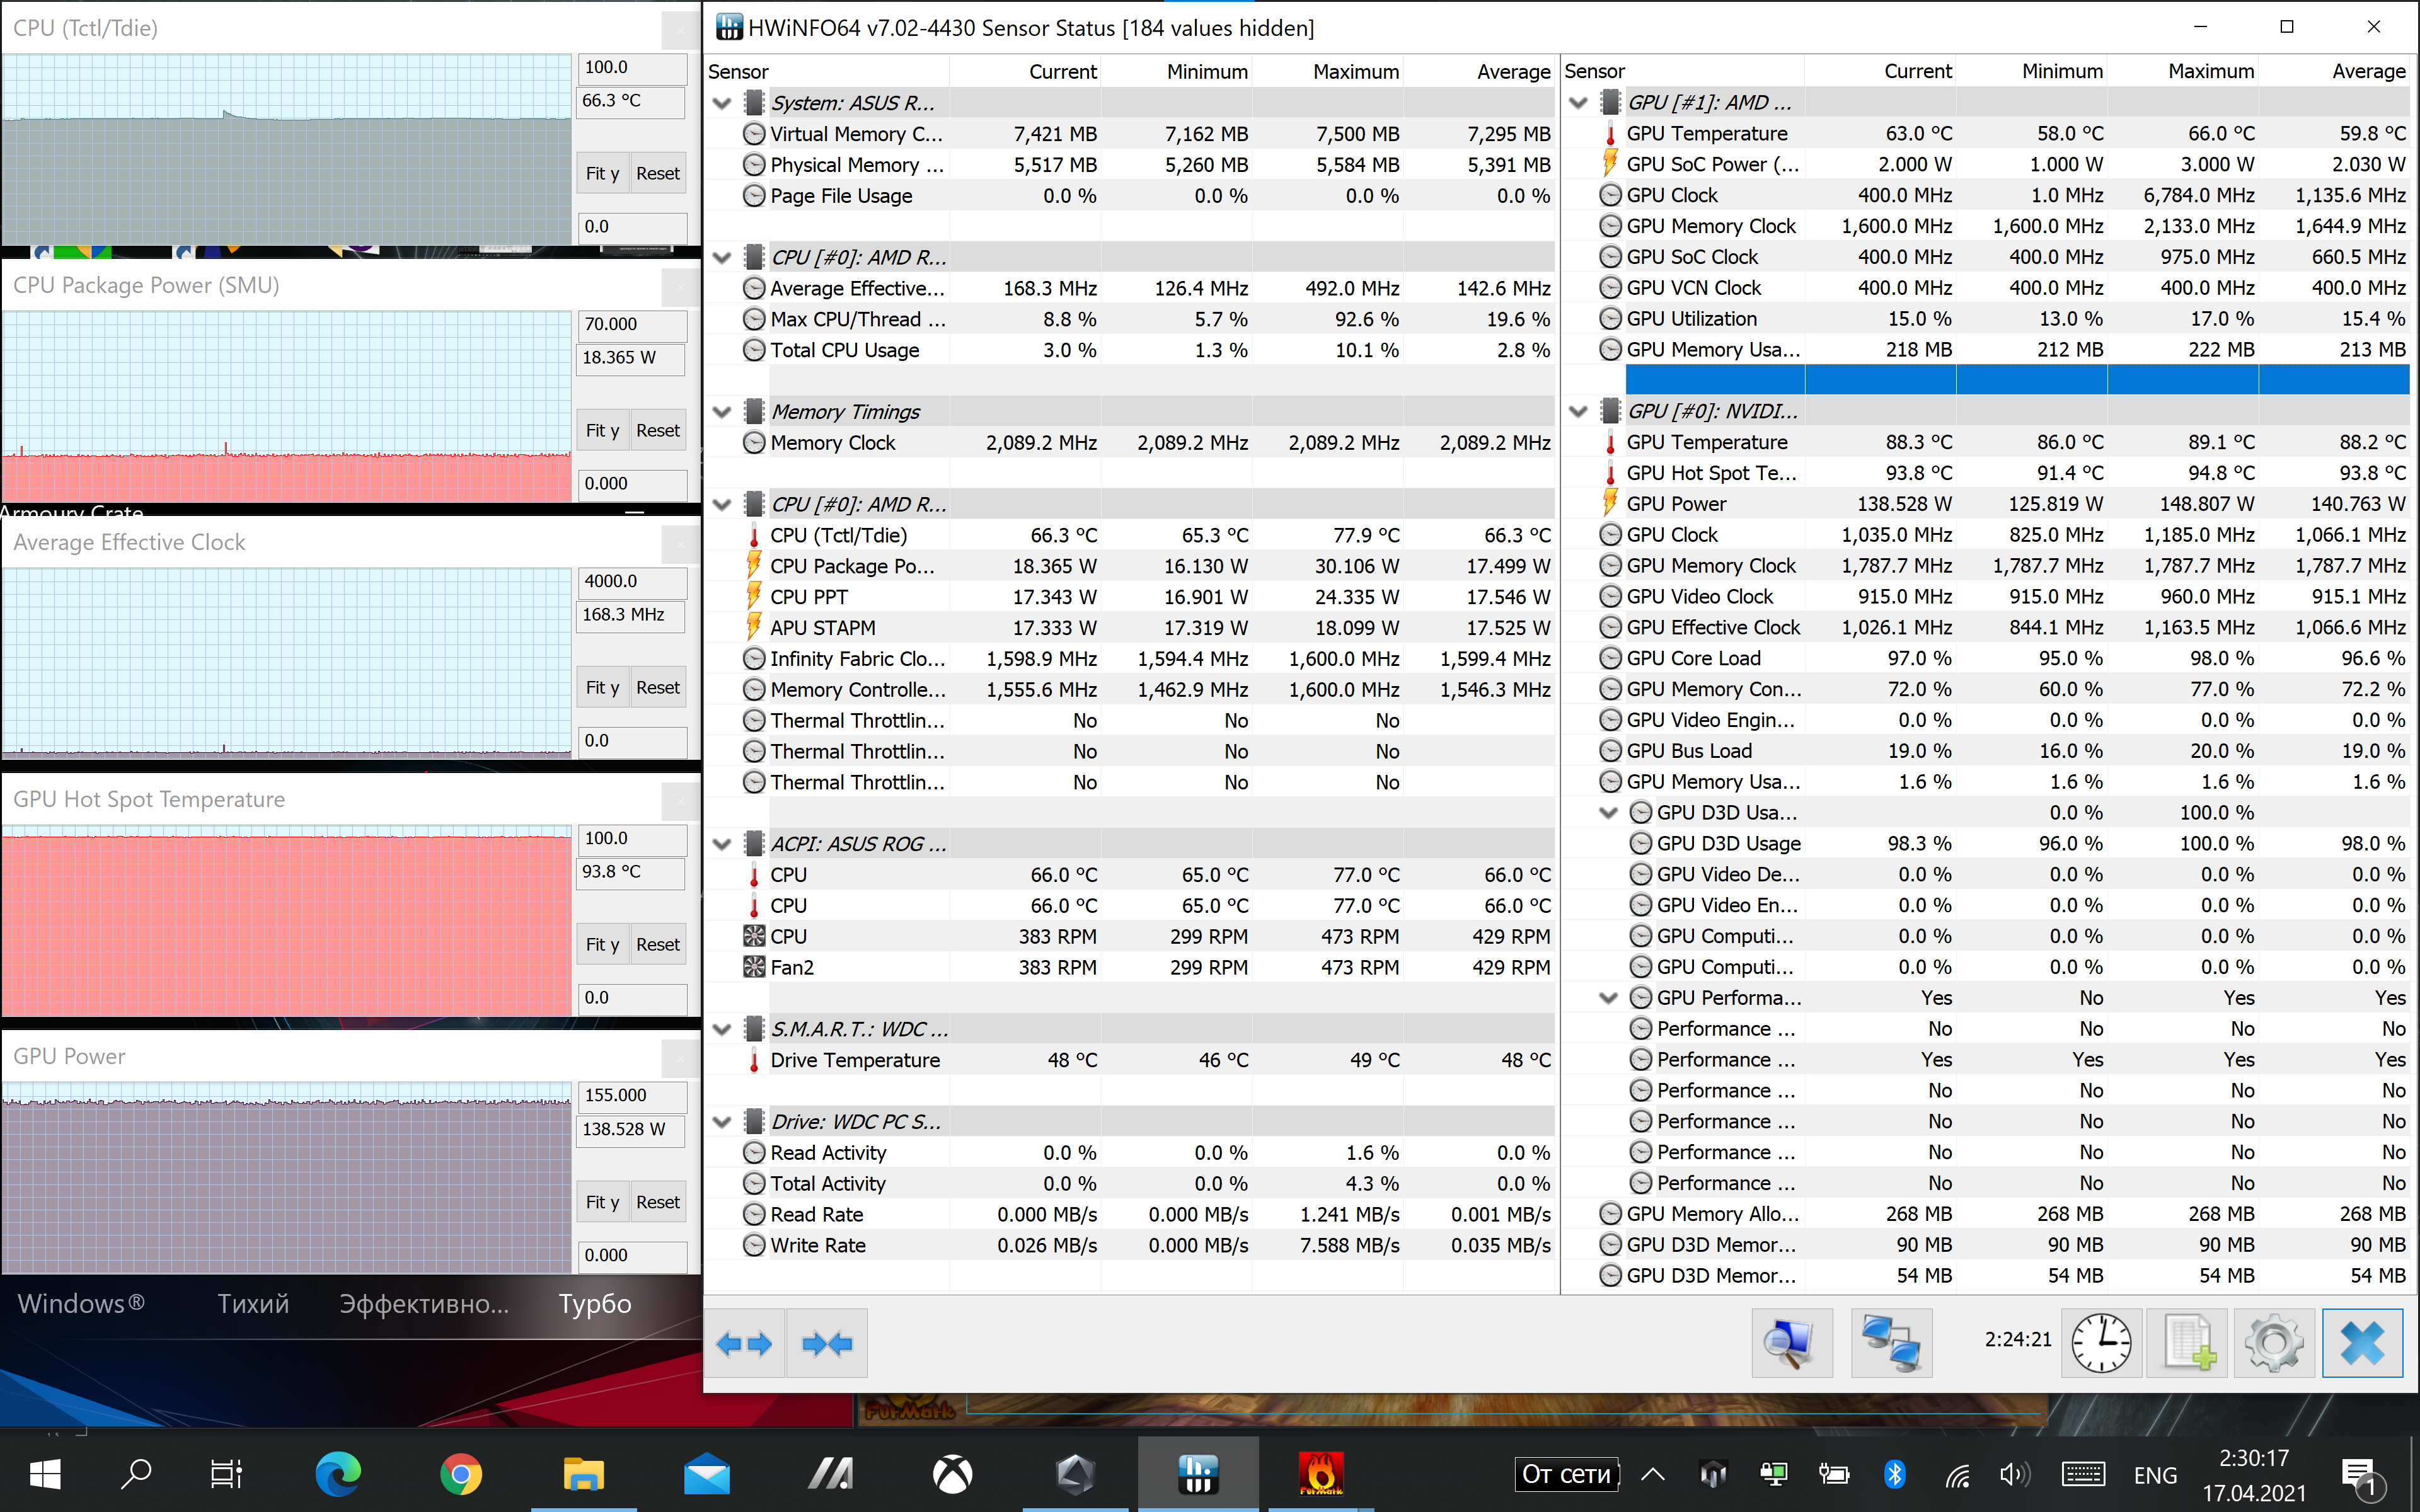The image size is (2420, 1512).
Task: Open the sensor settings gear icon
Action: pos(2274,1343)
